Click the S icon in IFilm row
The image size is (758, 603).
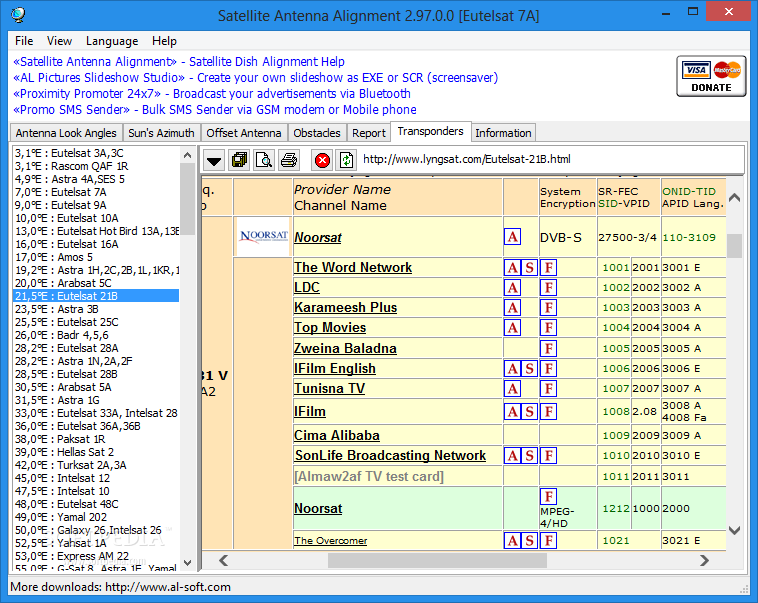pyautogui.click(x=529, y=412)
